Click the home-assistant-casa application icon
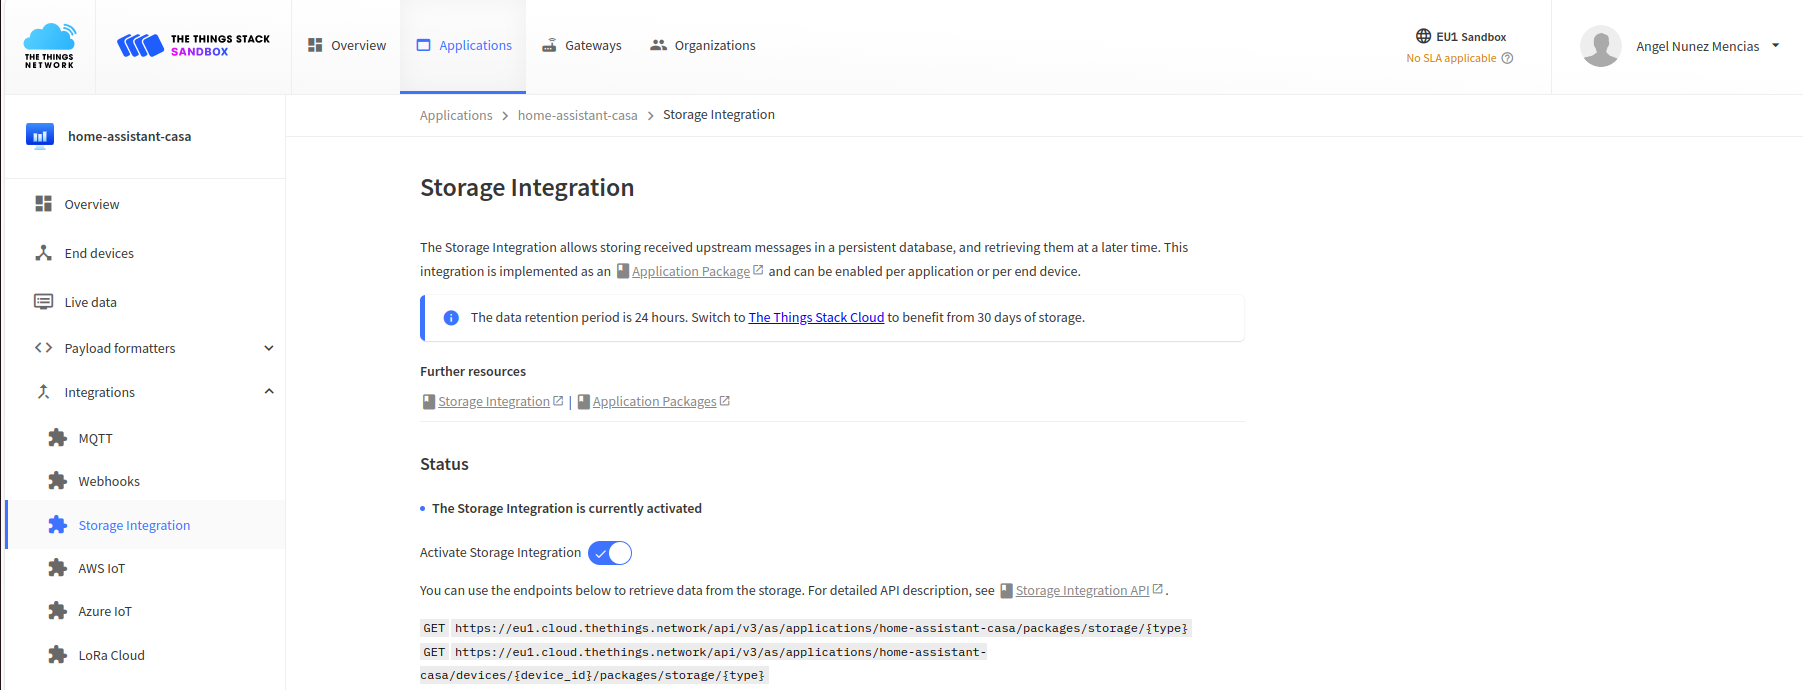 [40, 136]
